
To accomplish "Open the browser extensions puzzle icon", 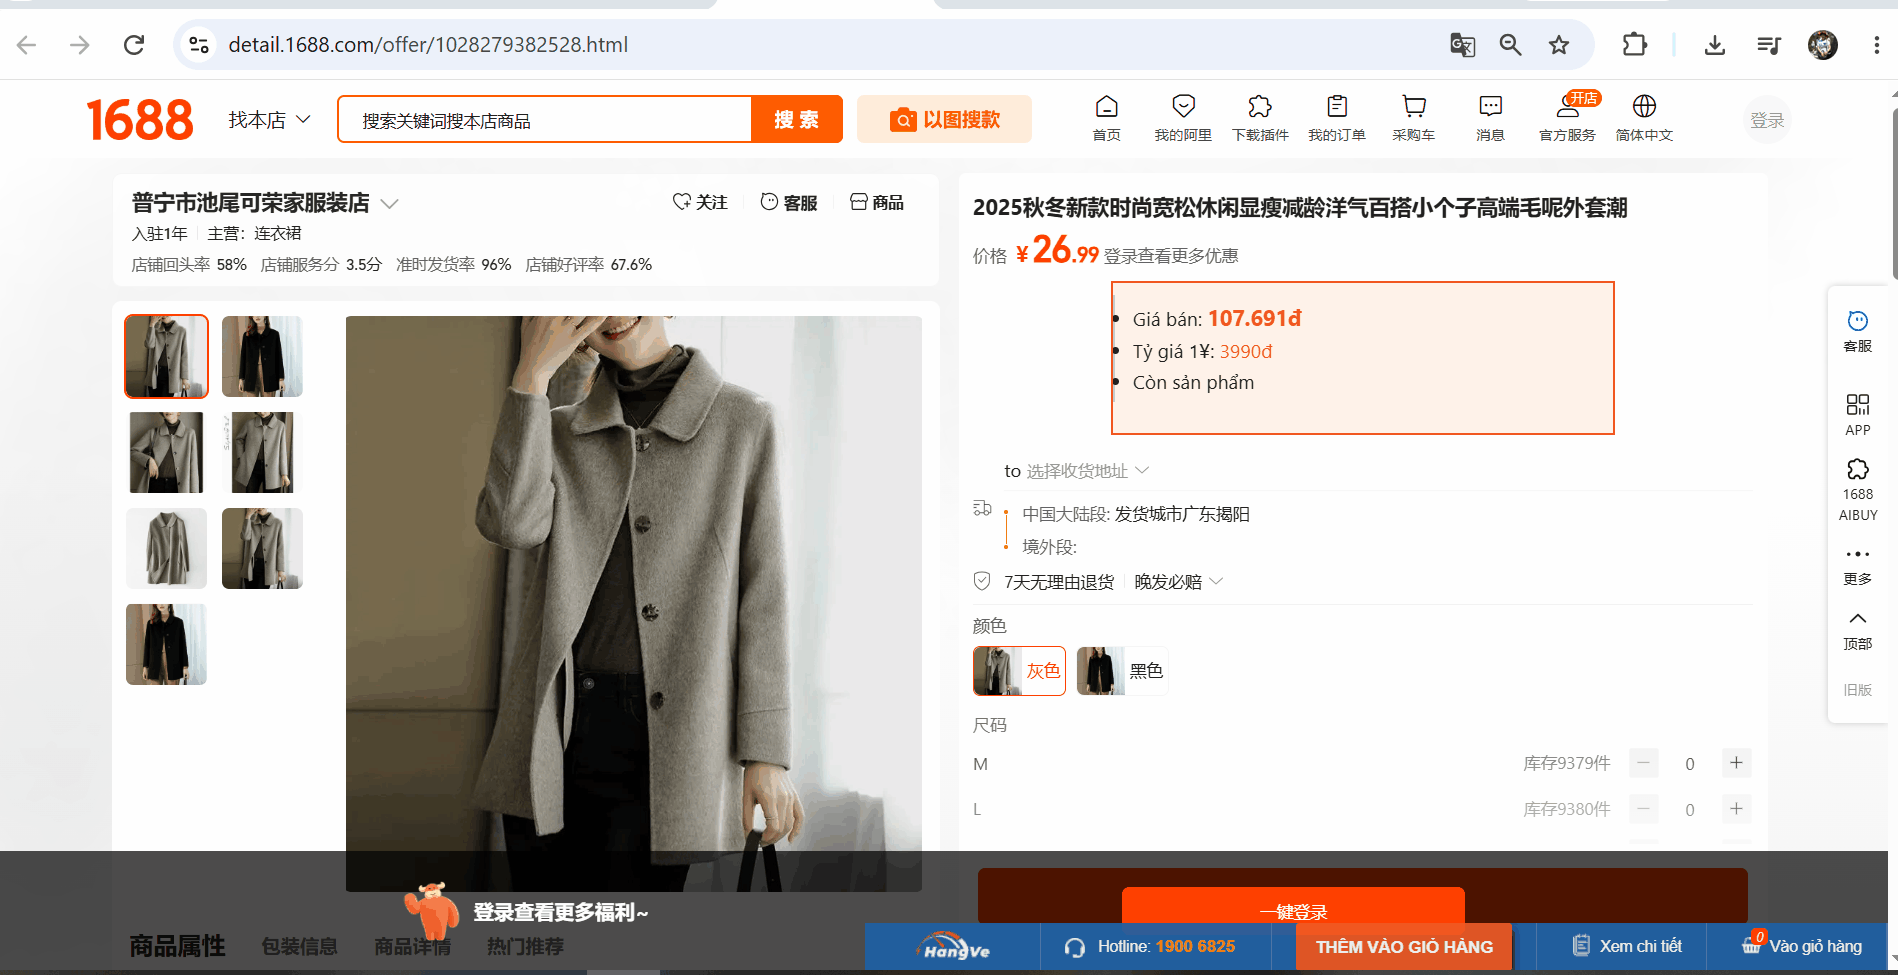I will click(1635, 45).
